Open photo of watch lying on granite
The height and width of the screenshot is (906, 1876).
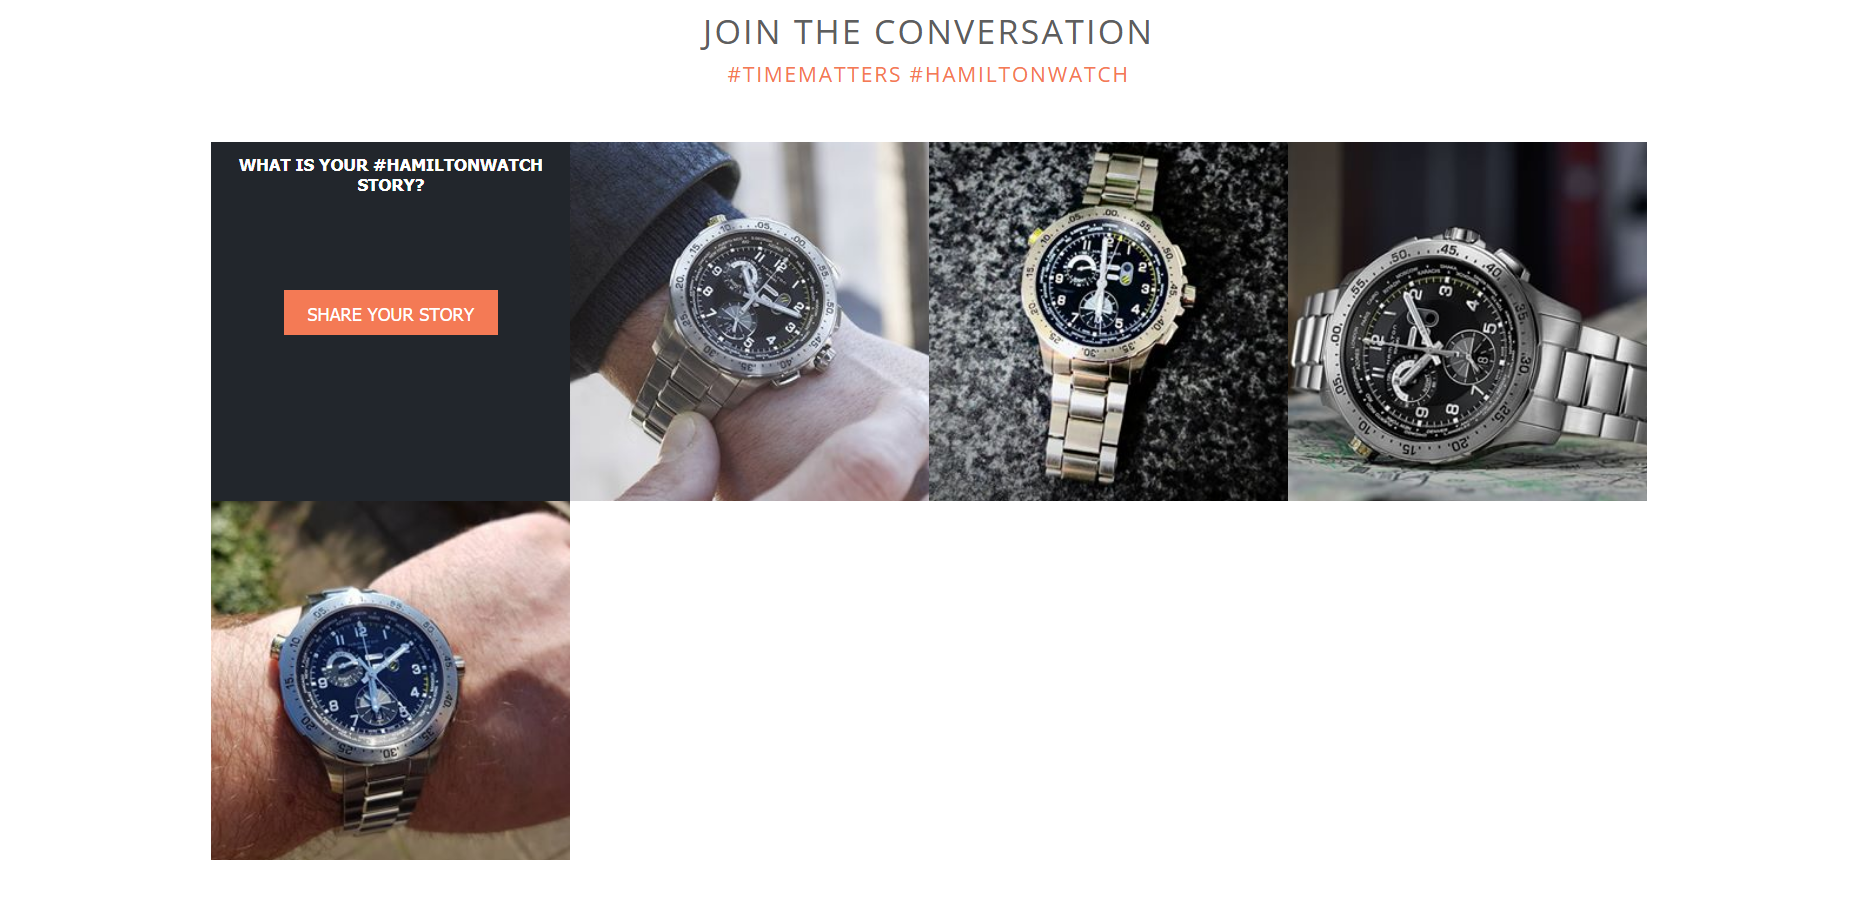1108,321
